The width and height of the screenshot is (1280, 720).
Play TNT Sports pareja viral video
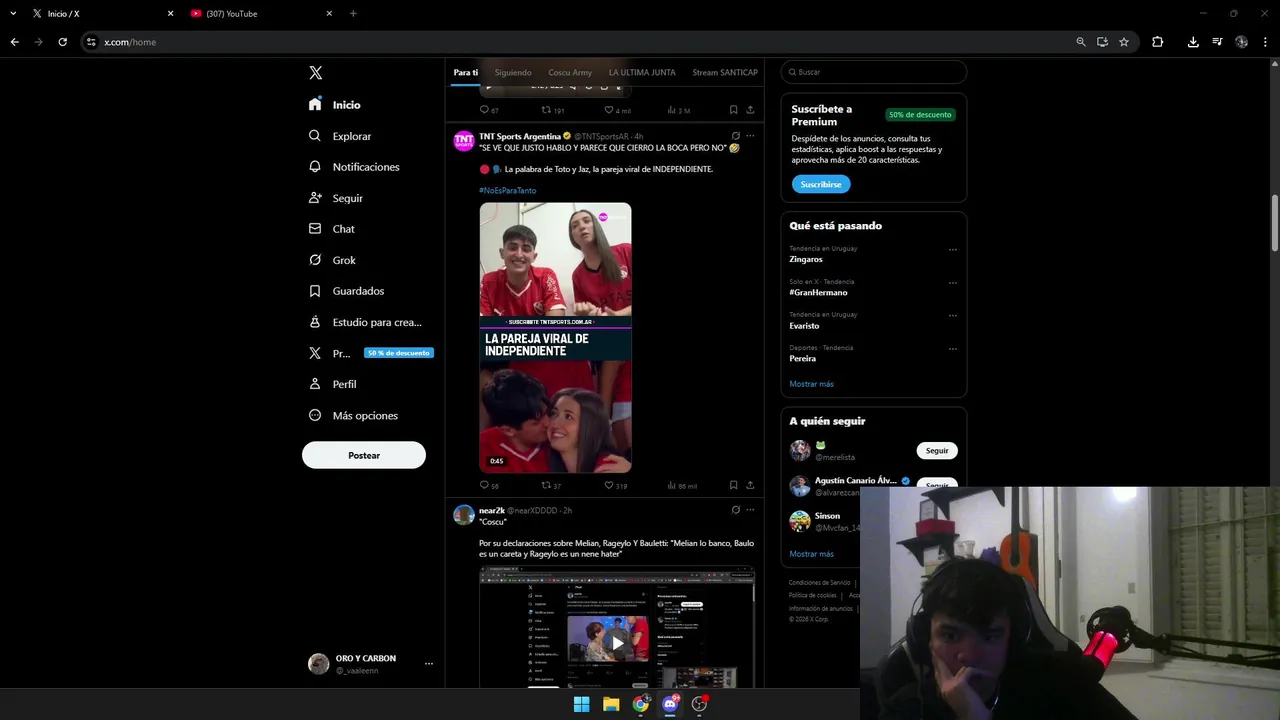click(555, 338)
